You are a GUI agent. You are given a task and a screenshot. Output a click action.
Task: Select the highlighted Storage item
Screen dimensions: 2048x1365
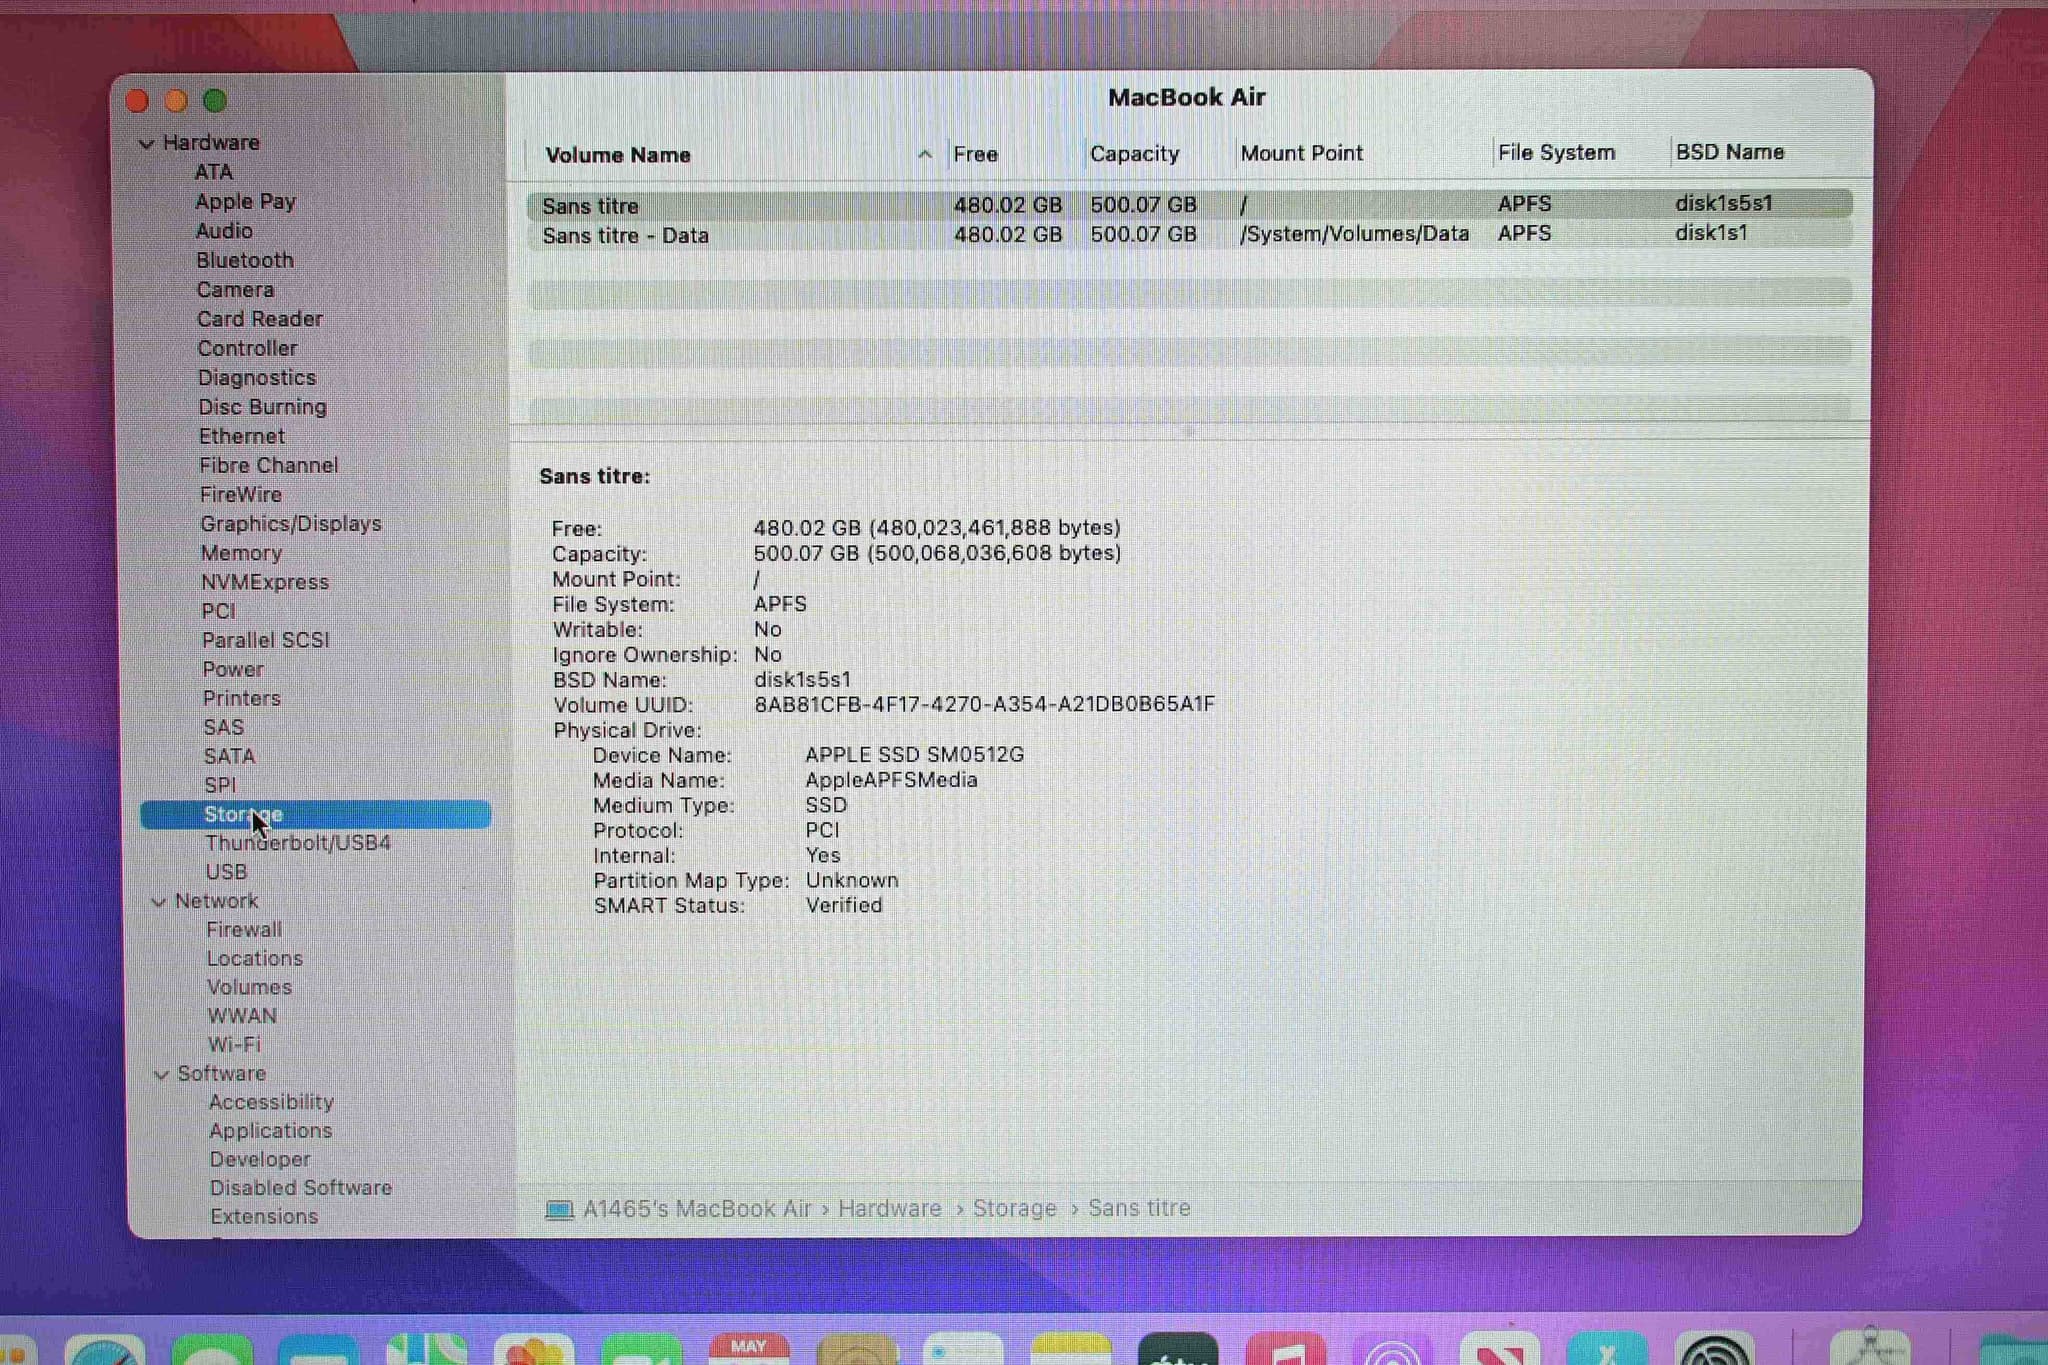click(x=315, y=814)
